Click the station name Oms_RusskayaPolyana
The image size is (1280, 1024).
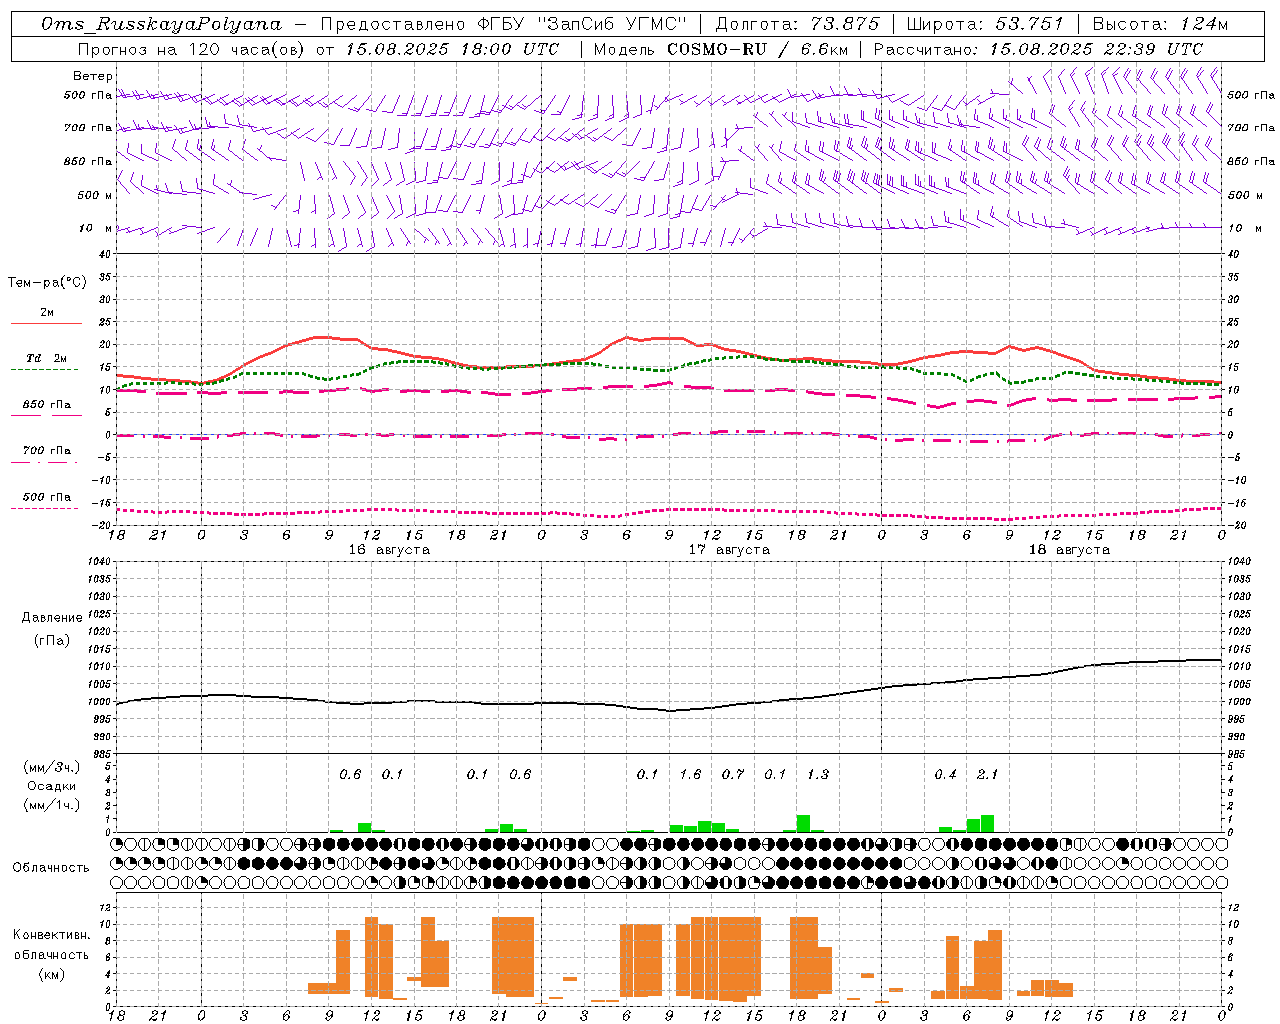[x=162, y=24]
